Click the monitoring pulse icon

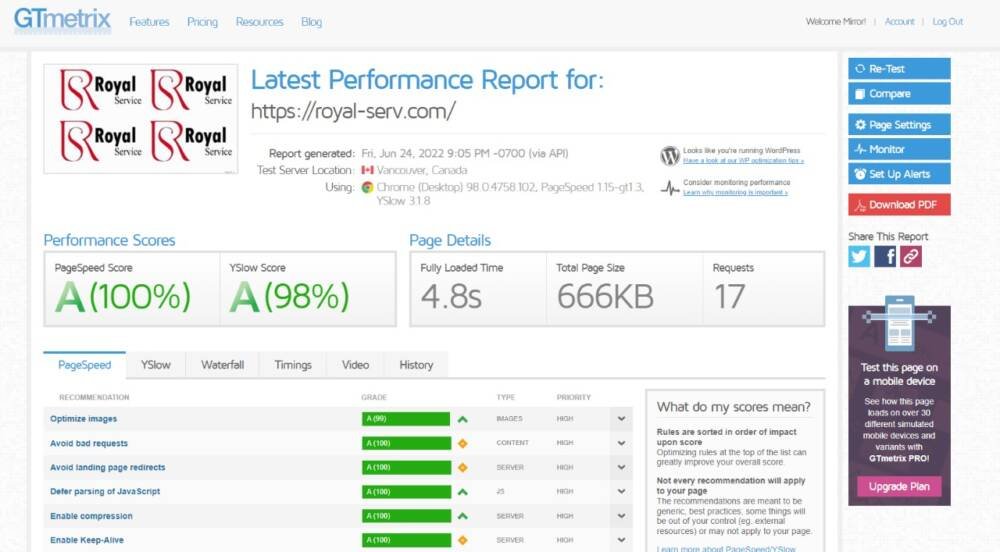click(x=670, y=188)
